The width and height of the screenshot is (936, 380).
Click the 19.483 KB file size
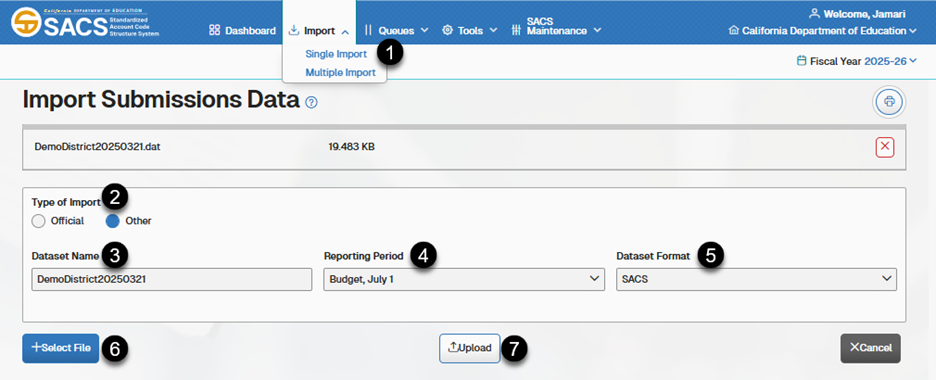[352, 146]
